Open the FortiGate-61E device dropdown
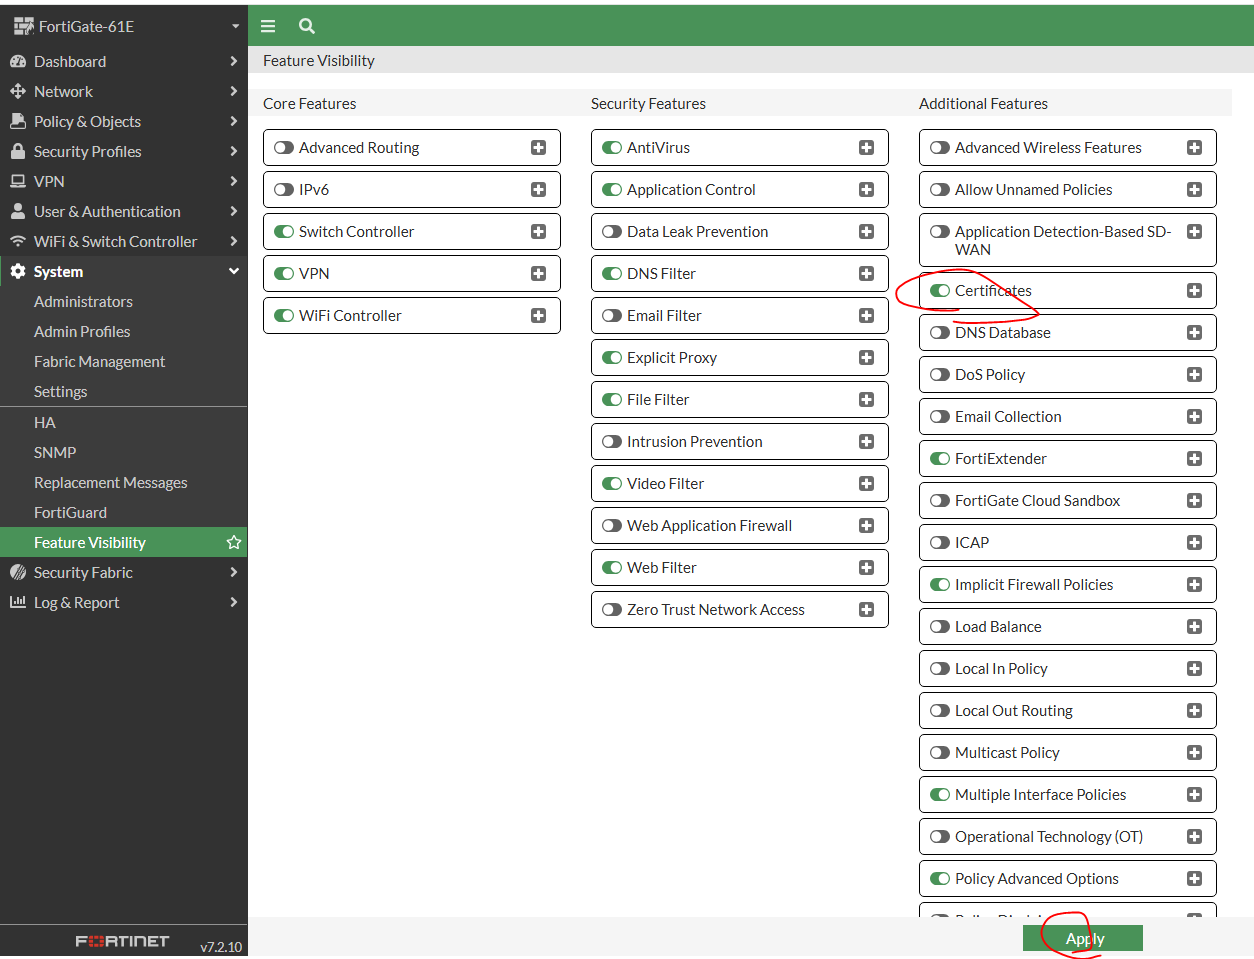Image resolution: width=1254 pixels, height=959 pixels. (235, 26)
